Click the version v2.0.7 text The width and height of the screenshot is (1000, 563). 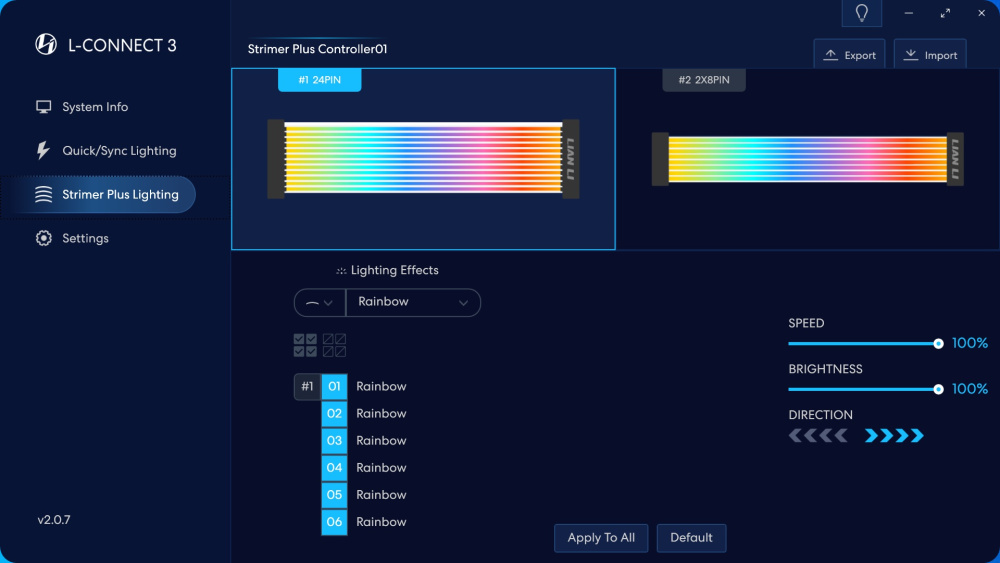click(x=54, y=520)
